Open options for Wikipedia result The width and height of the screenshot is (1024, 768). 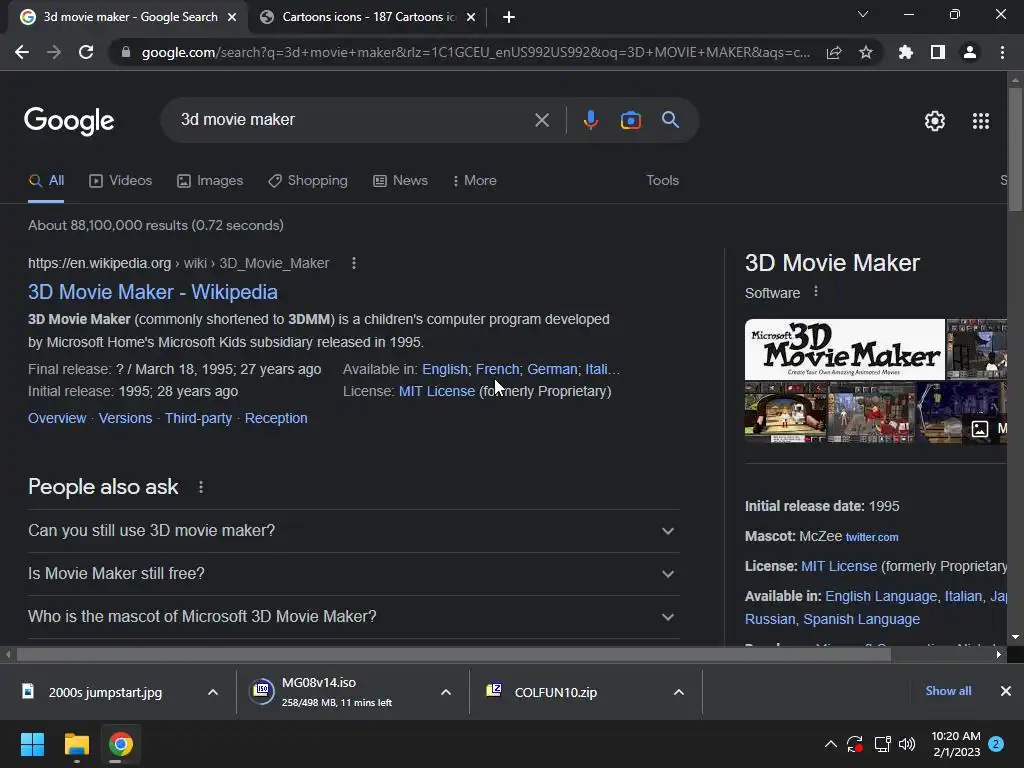(x=354, y=263)
